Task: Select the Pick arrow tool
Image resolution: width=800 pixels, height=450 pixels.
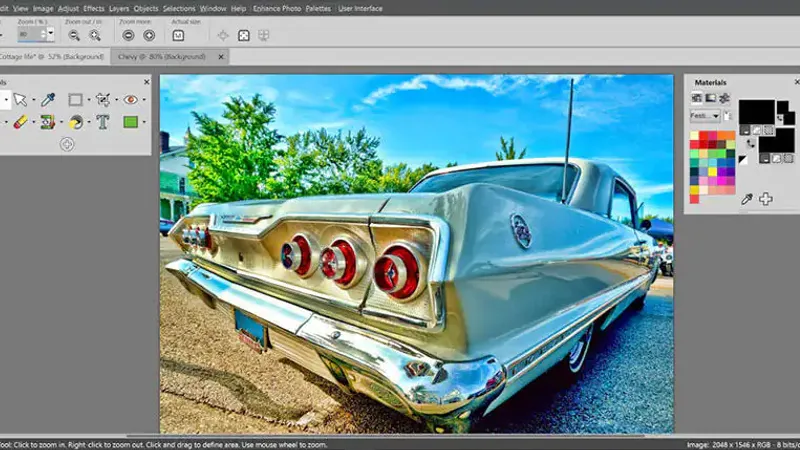Action: tap(19, 100)
